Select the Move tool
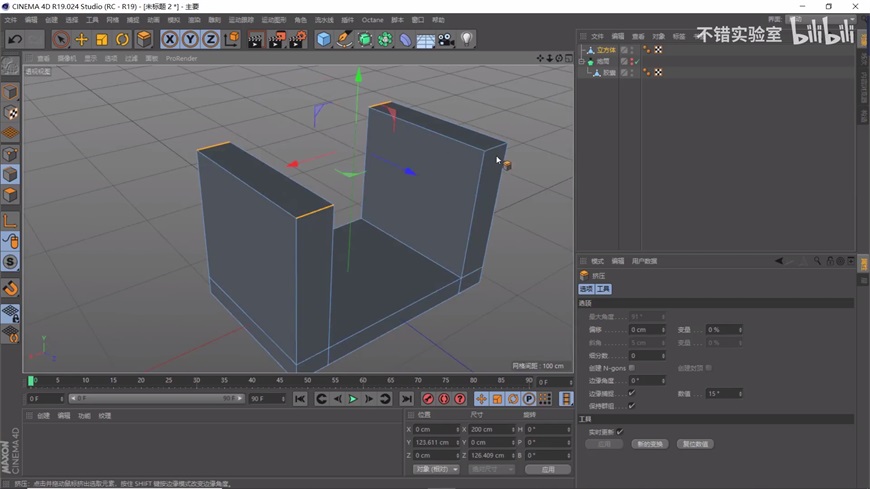Viewport: 870px width, 489px height. coord(82,40)
